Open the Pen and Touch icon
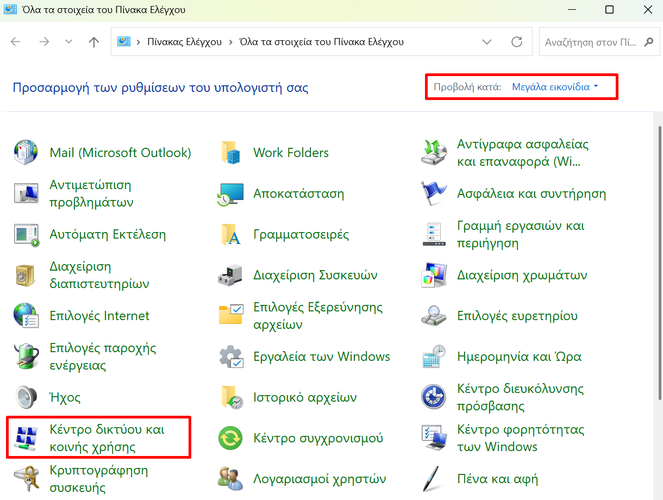The image size is (663, 500). click(x=433, y=478)
